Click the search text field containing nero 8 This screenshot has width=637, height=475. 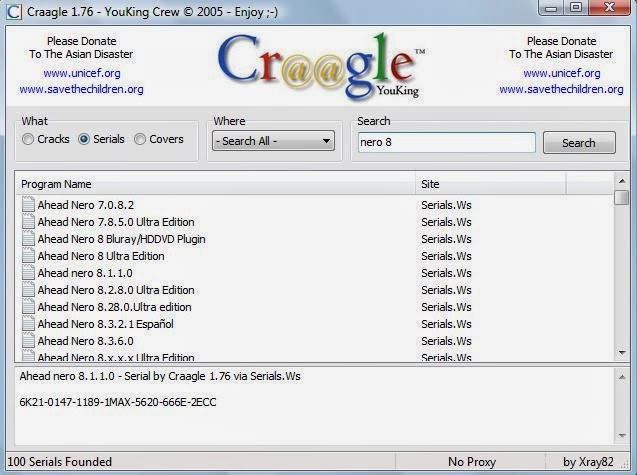click(x=446, y=142)
